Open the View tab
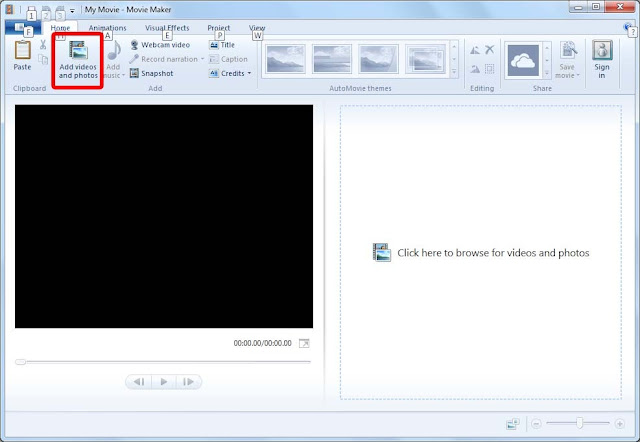 [x=257, y=28]
